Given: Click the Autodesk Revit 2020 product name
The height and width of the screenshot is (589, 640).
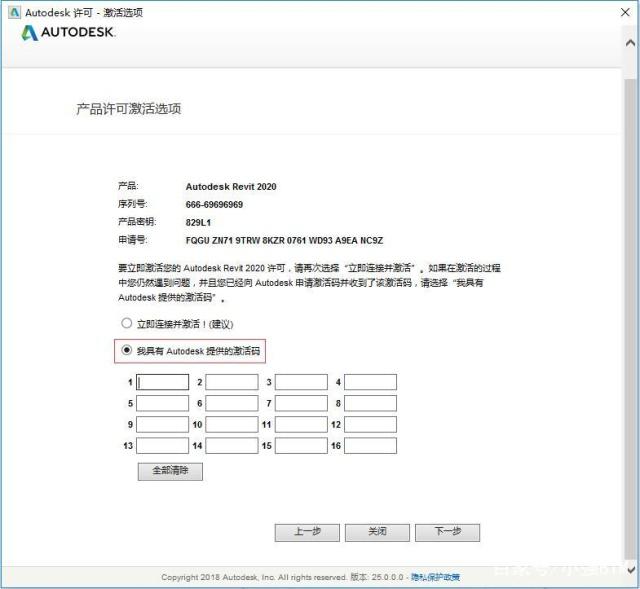Looking at the screenshot, I should 231,187.
